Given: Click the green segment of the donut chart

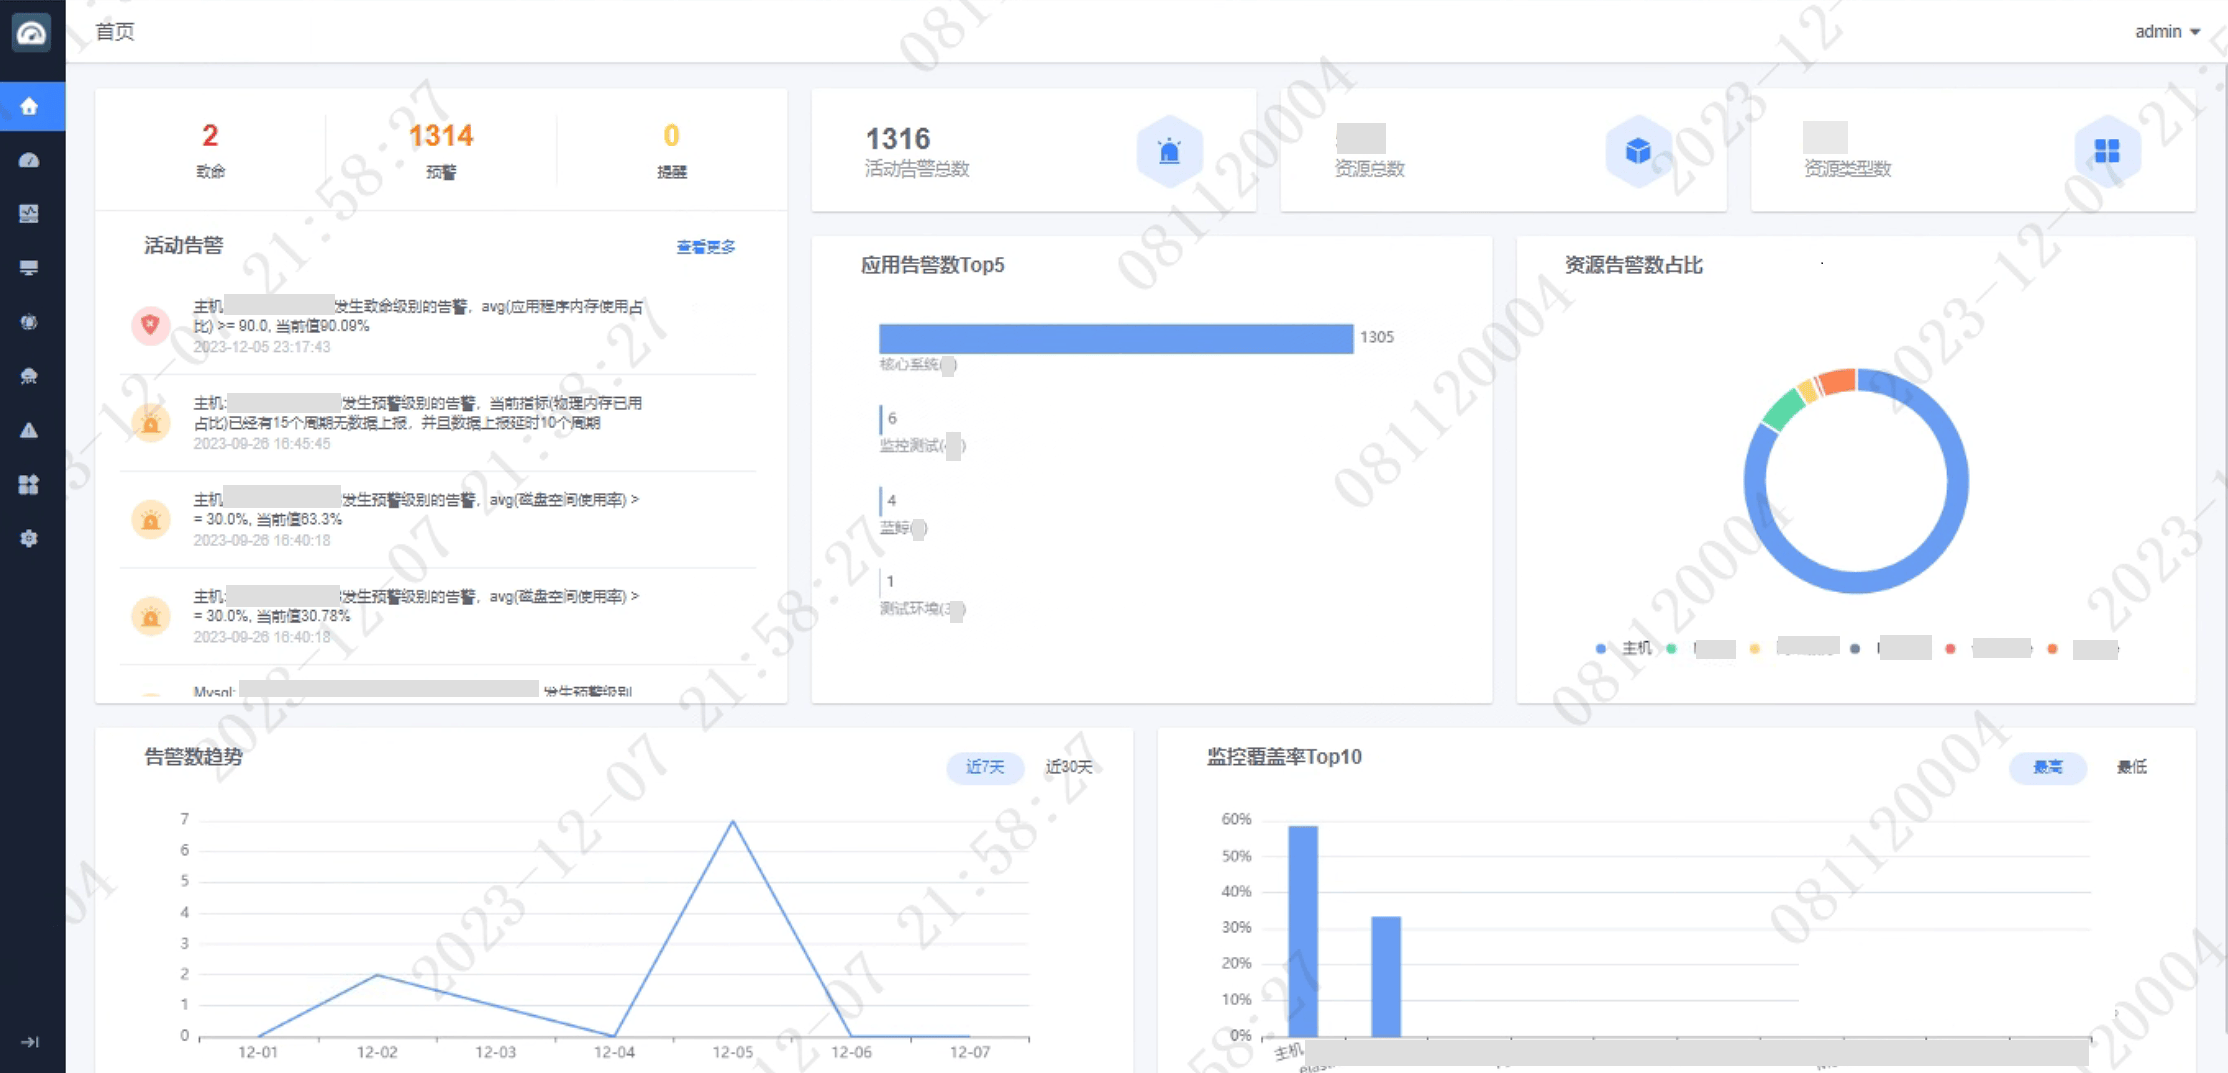Looking at the screenshot, I should (x=1782, y=409).
